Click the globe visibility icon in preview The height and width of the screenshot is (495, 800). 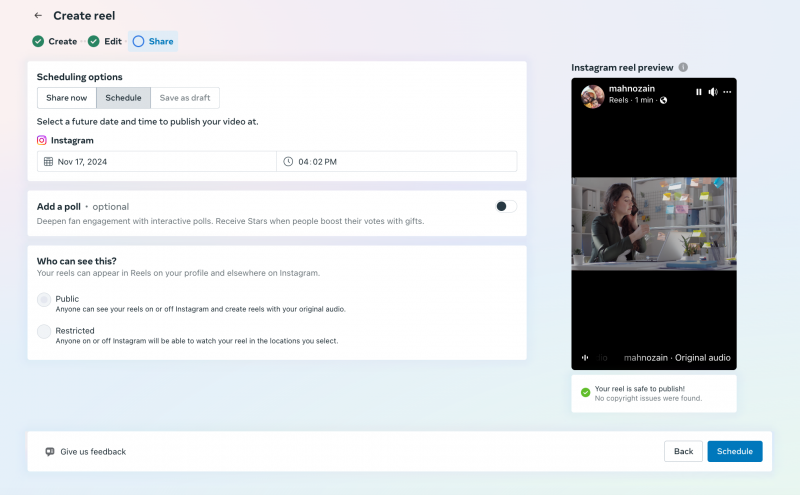[663, 101]
